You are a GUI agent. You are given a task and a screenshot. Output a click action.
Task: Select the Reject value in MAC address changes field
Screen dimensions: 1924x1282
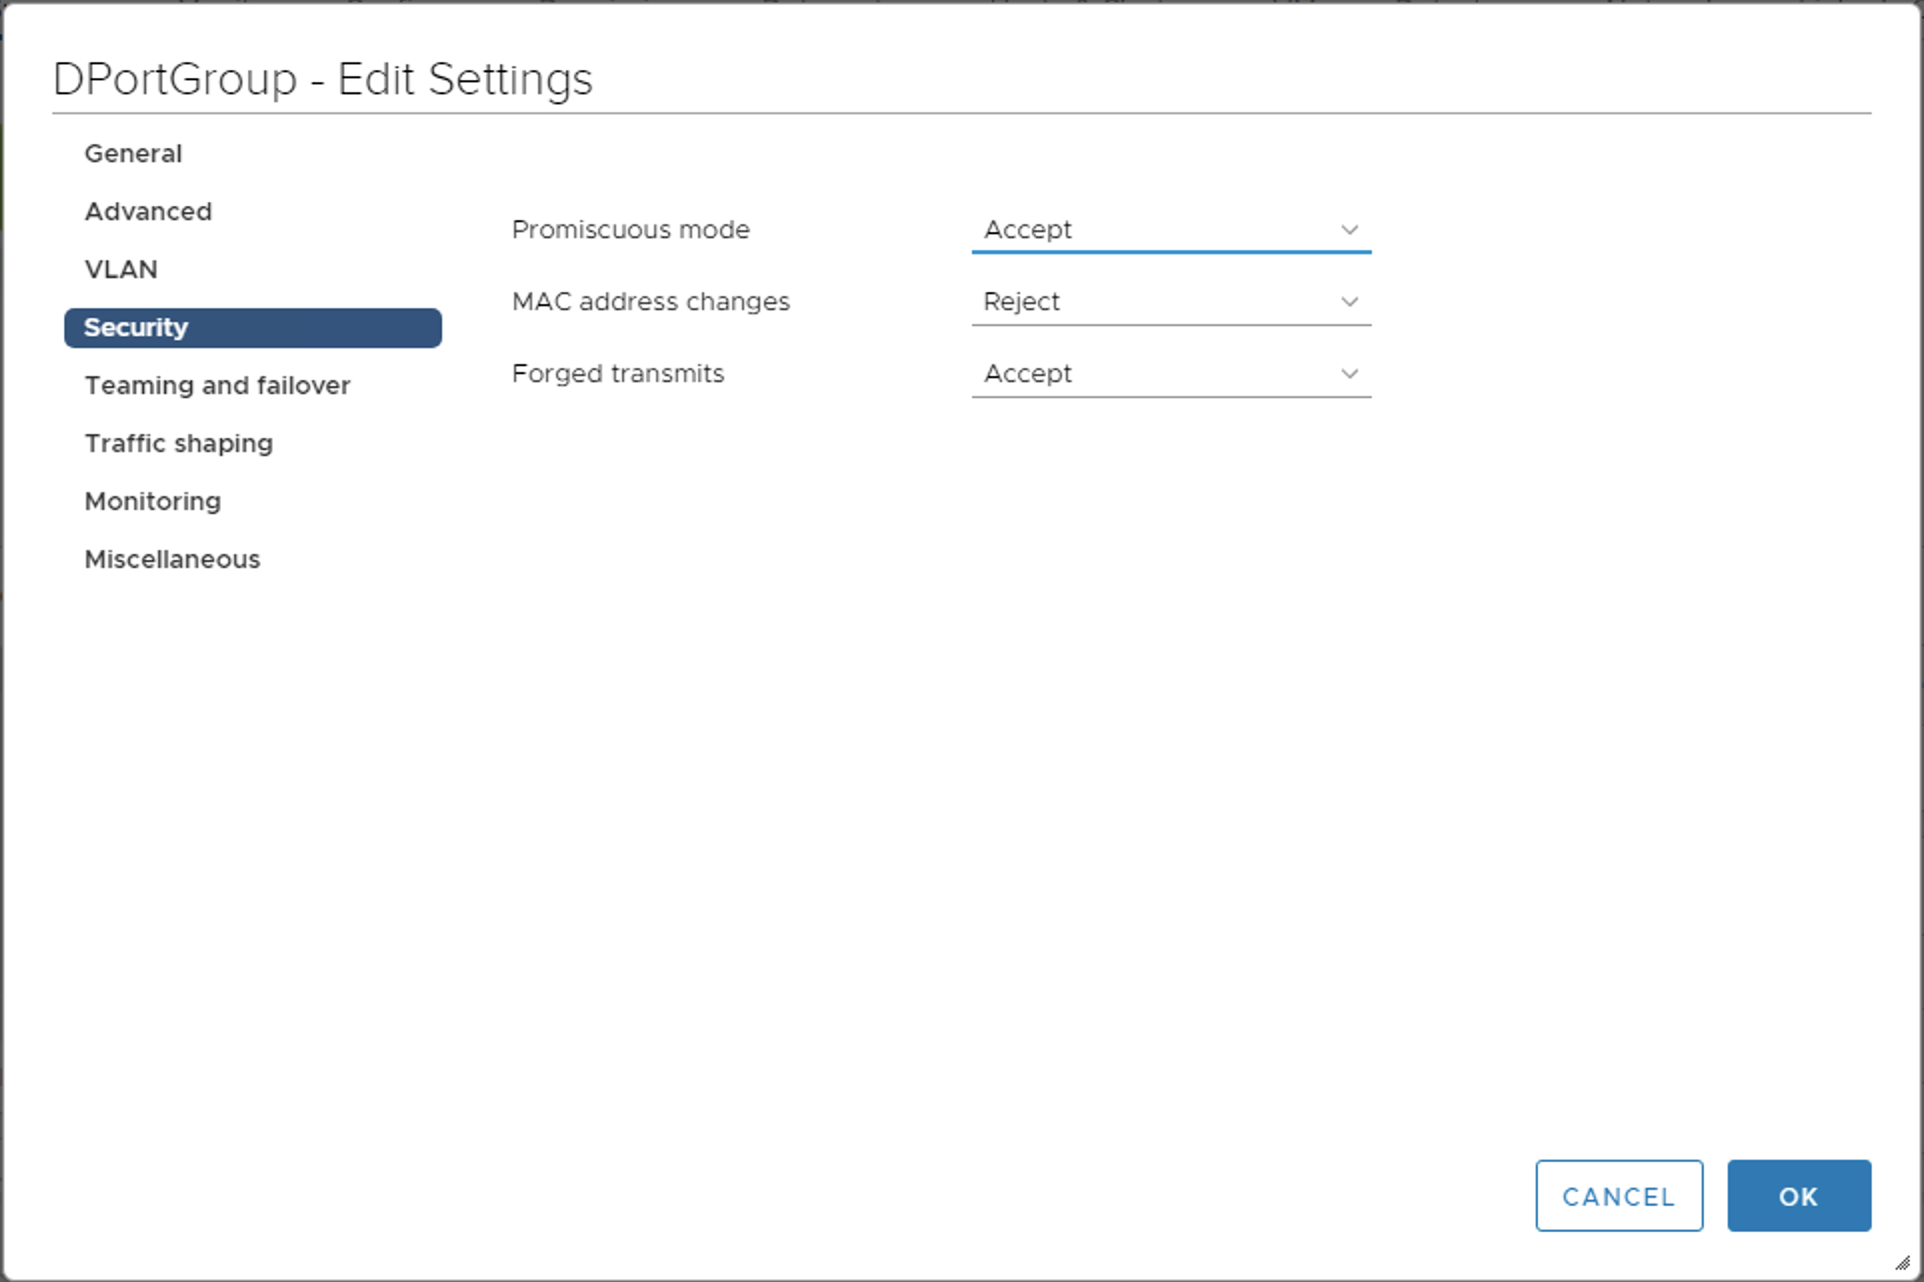point(1020,301)
